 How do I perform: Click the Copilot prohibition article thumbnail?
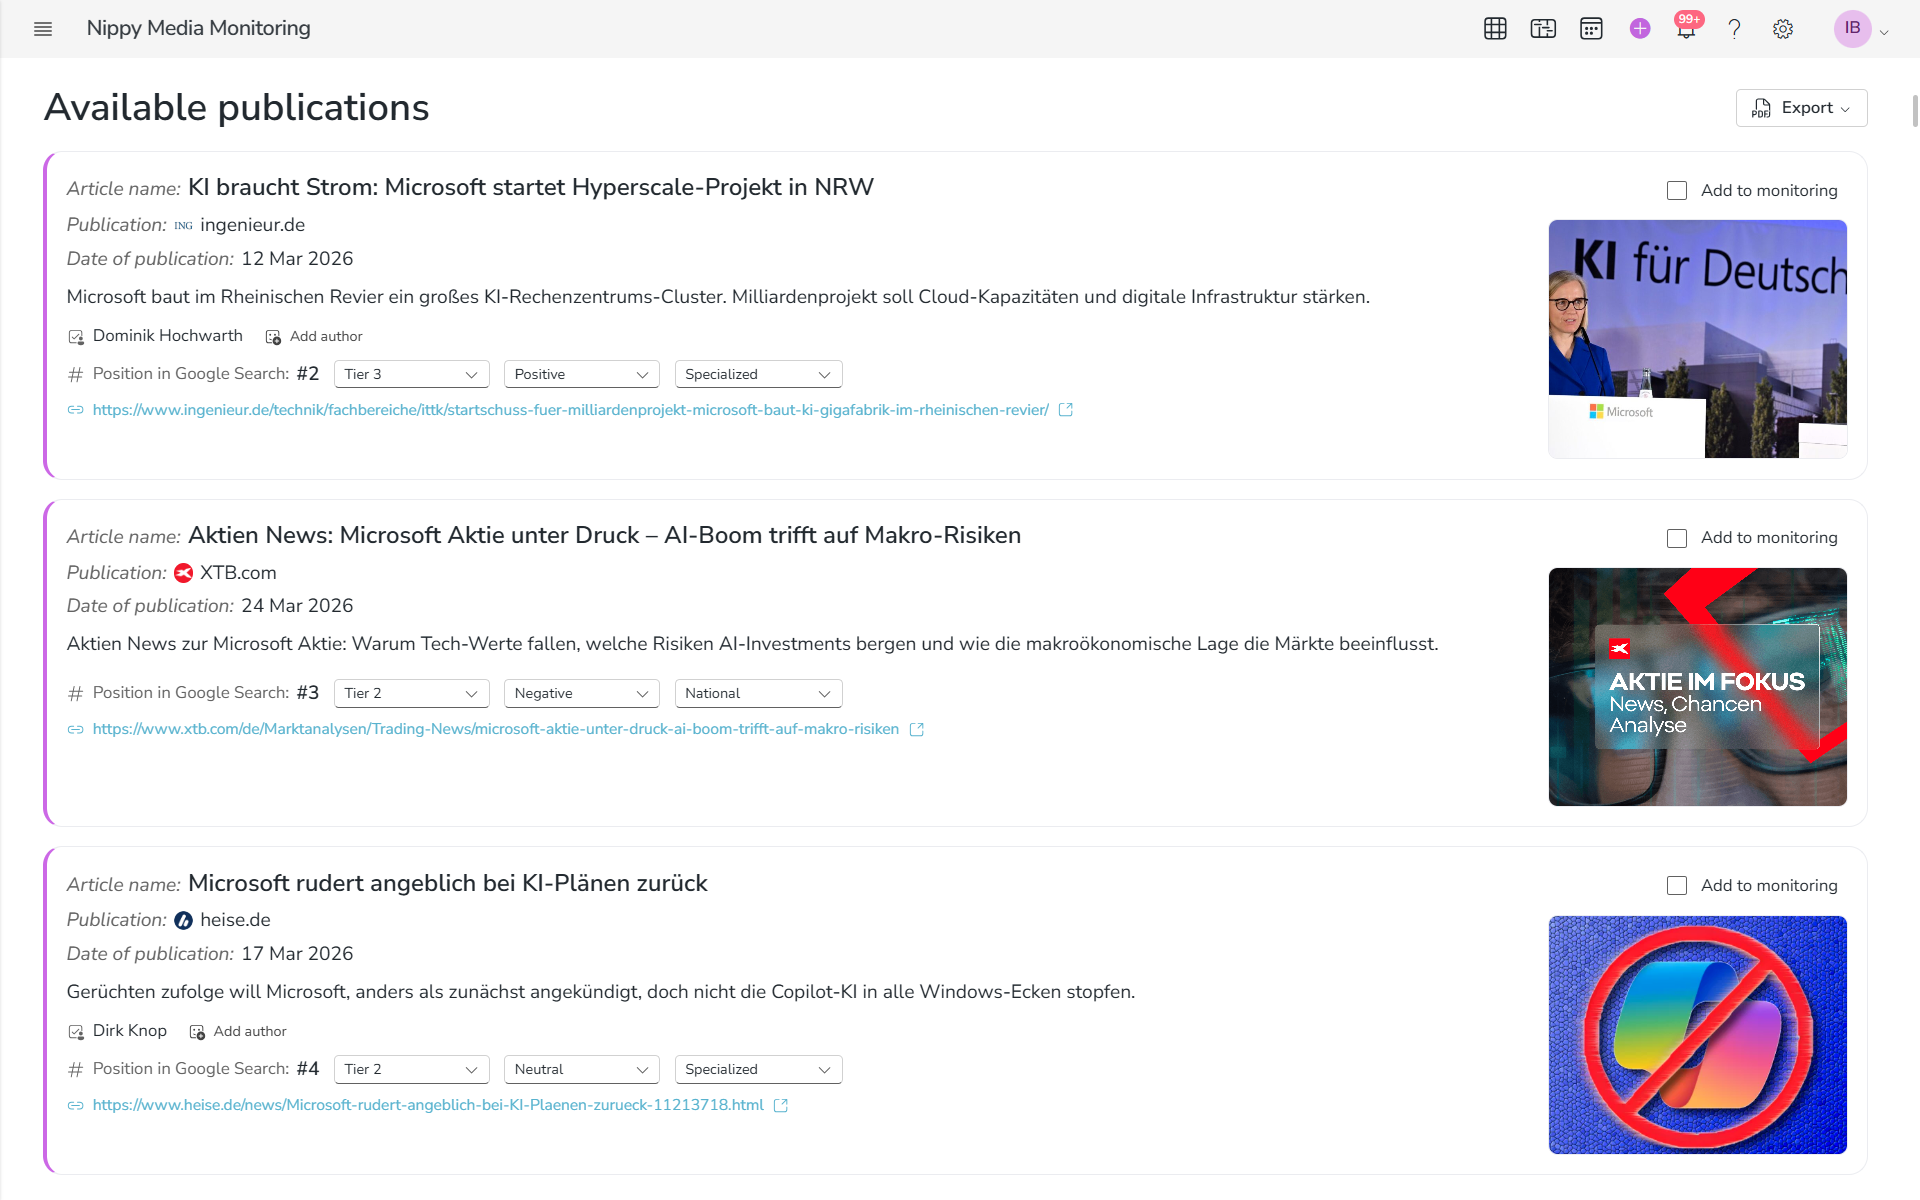point(1697,1035)
